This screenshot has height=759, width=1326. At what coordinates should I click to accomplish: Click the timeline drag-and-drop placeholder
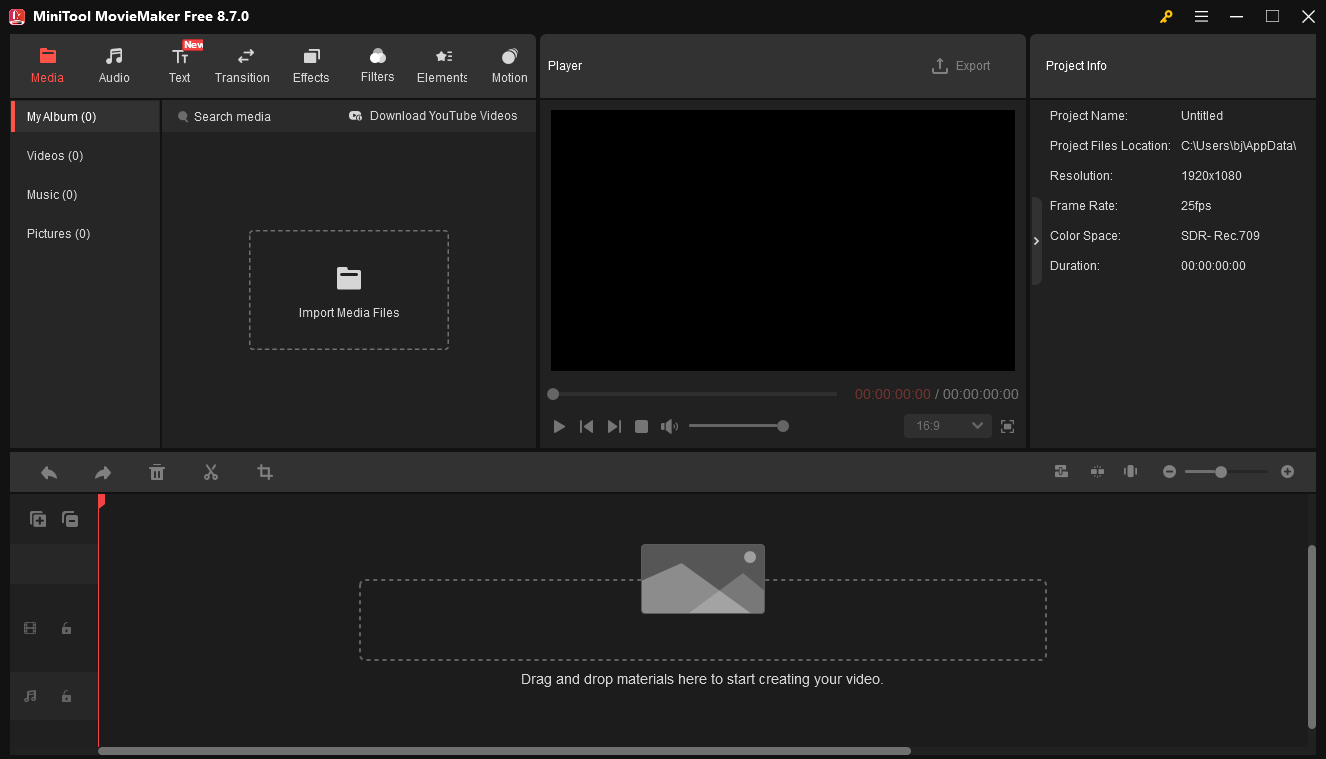(x=703, y=620)
